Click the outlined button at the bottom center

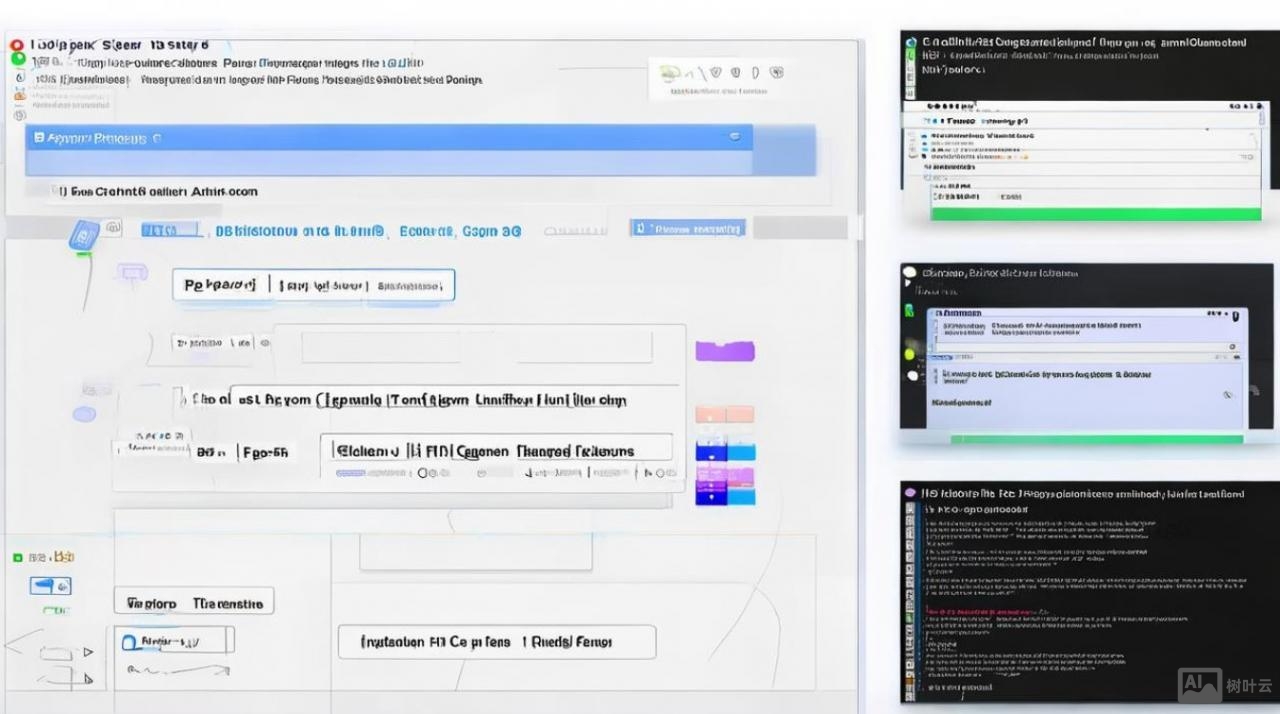(x=496, y=642)
